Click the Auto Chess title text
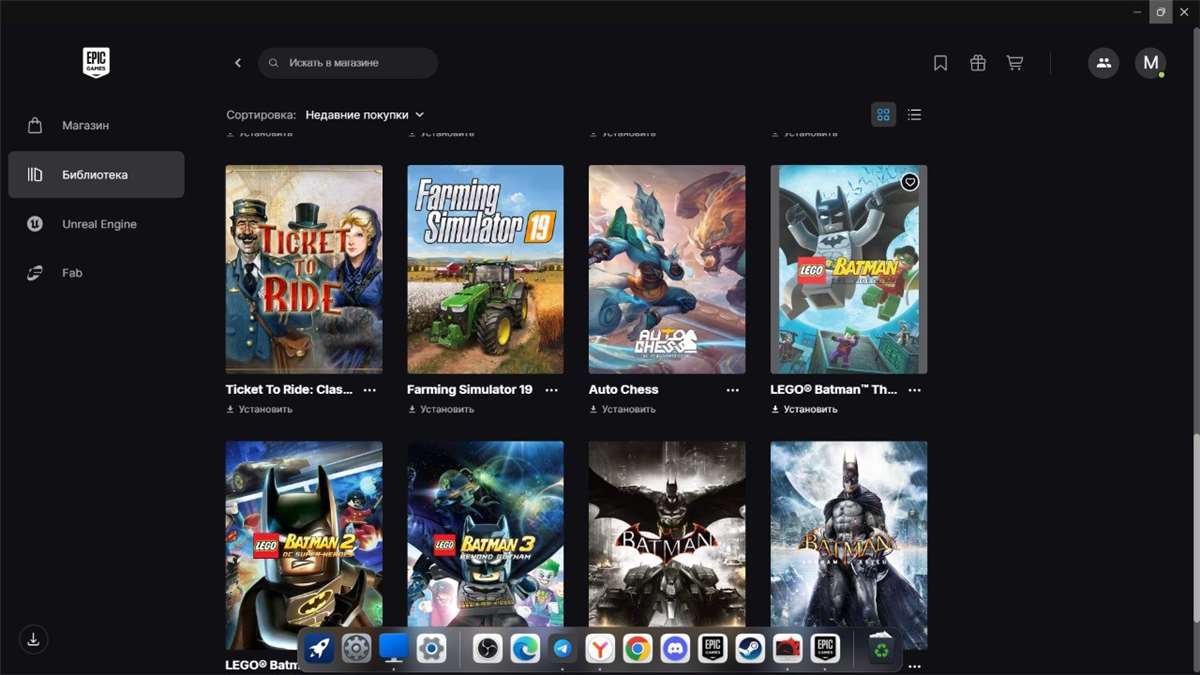The height and width of the screenshot is (675, 1200). pyautogui.click(x=624, y=390)
